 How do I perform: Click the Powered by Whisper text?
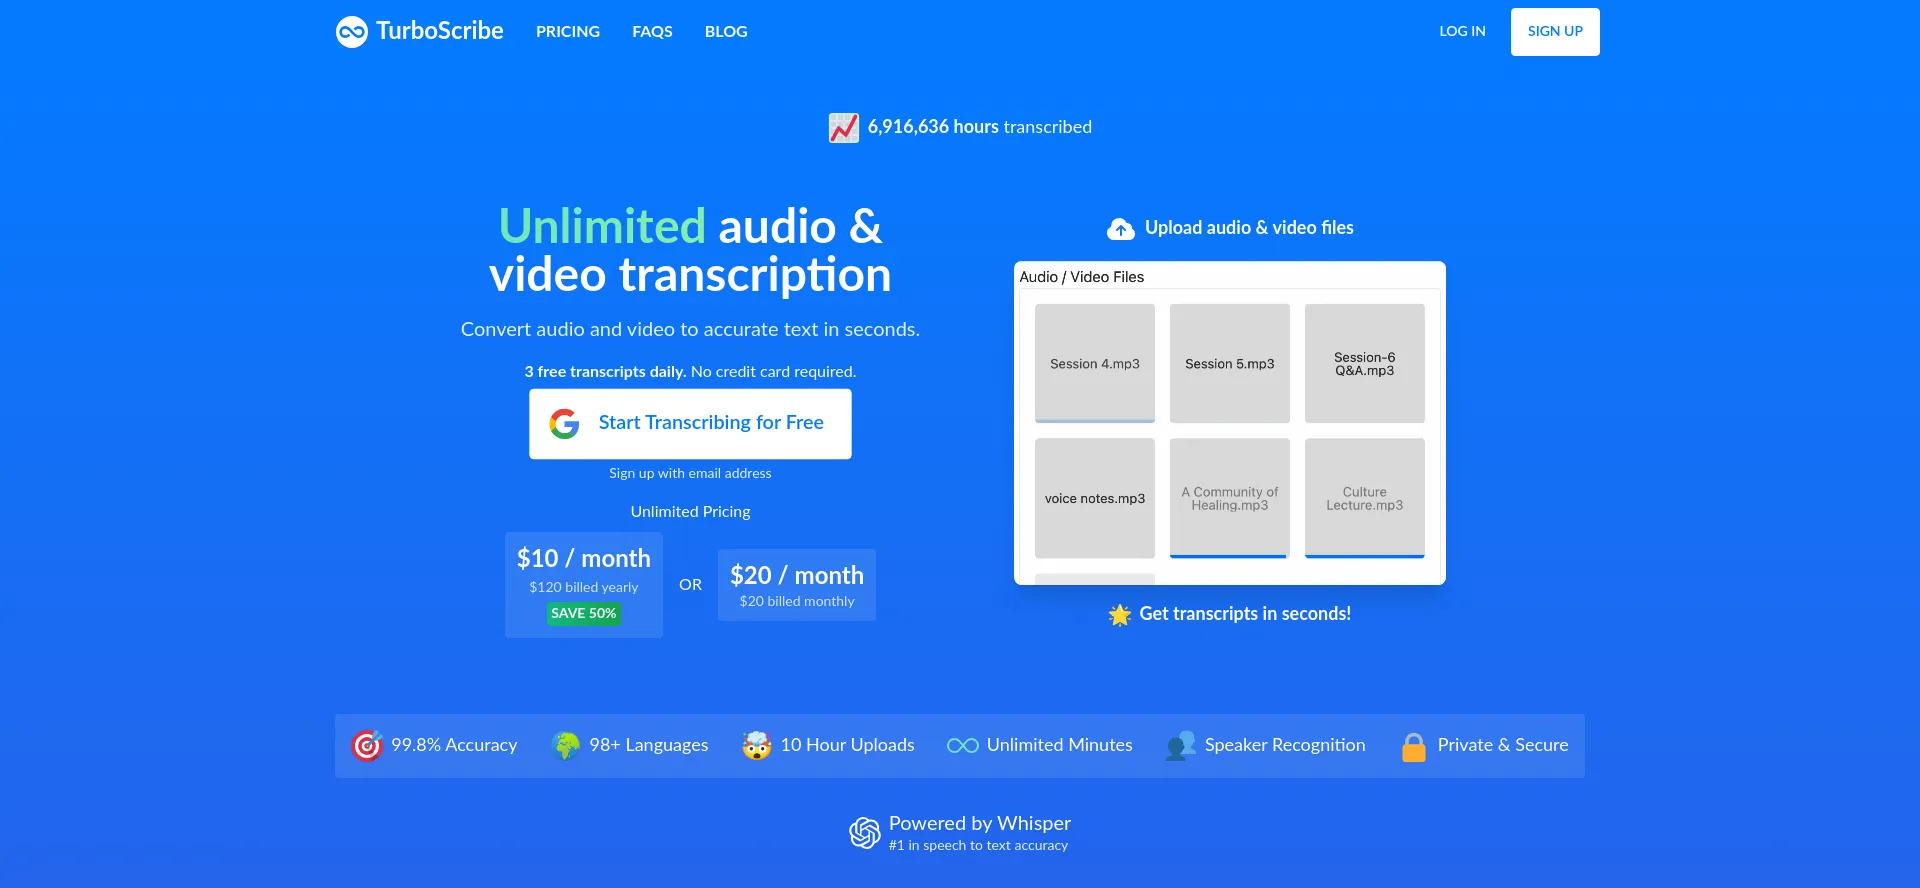pos(980,823)
